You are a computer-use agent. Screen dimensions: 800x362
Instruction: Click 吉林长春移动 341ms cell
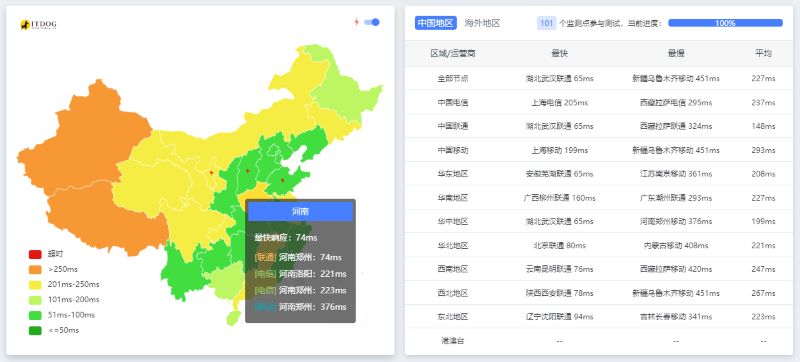676,317
